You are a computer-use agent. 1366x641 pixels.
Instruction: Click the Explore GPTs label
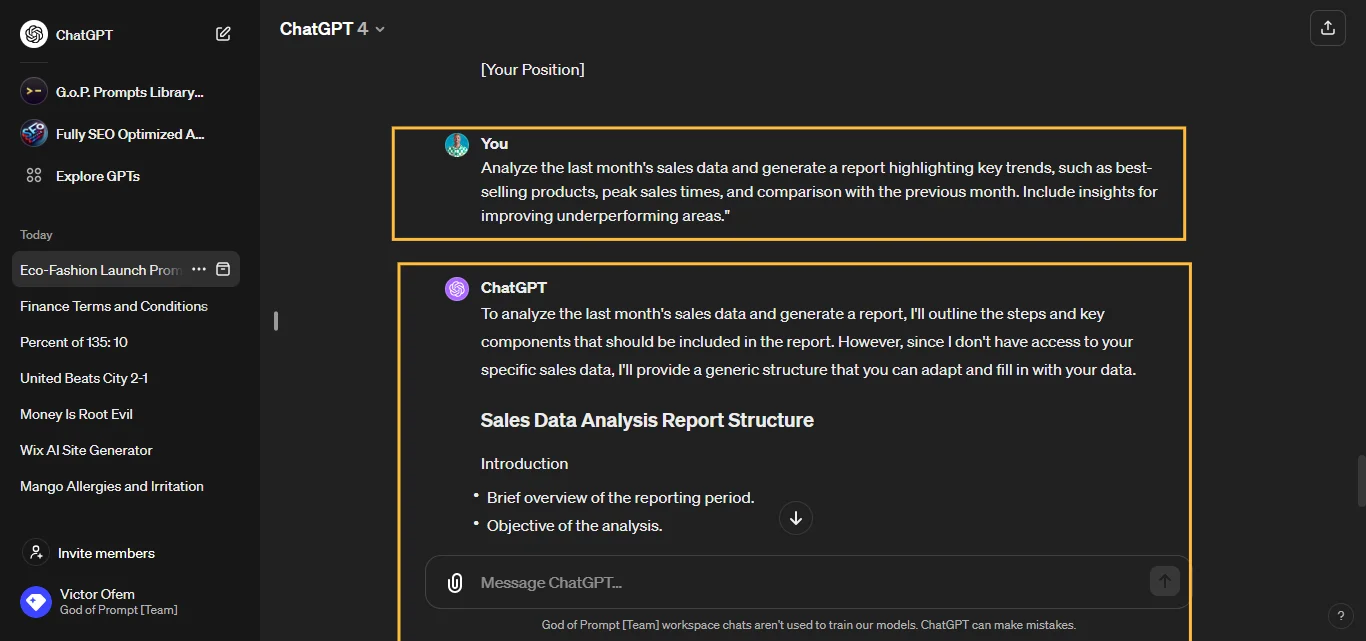point(98,176)
